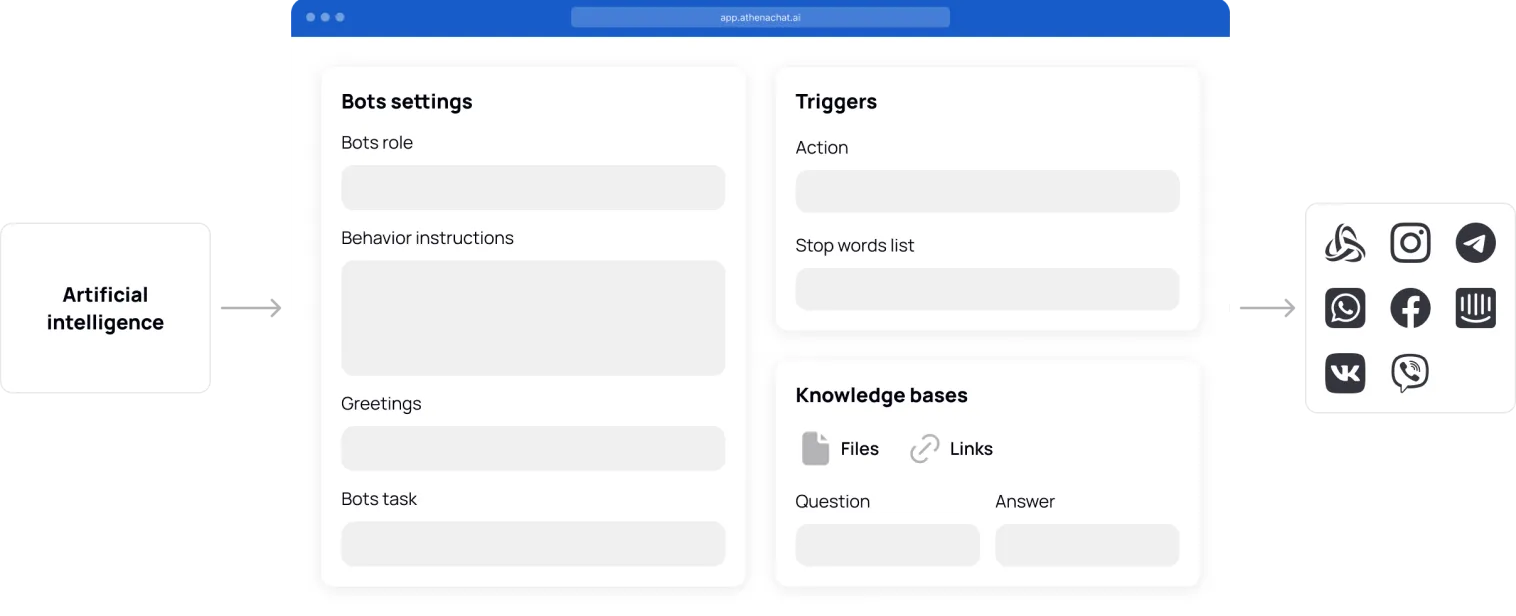Screen dimensions: 1516x616
Task: Click the Bots role input field
Action: [533, 188]
